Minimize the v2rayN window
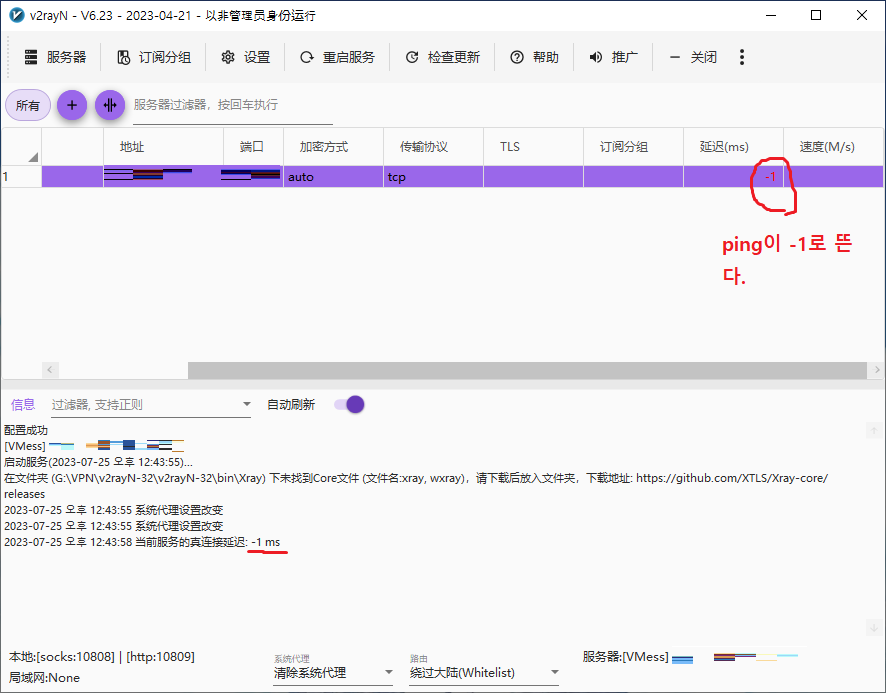 point(771,15)
